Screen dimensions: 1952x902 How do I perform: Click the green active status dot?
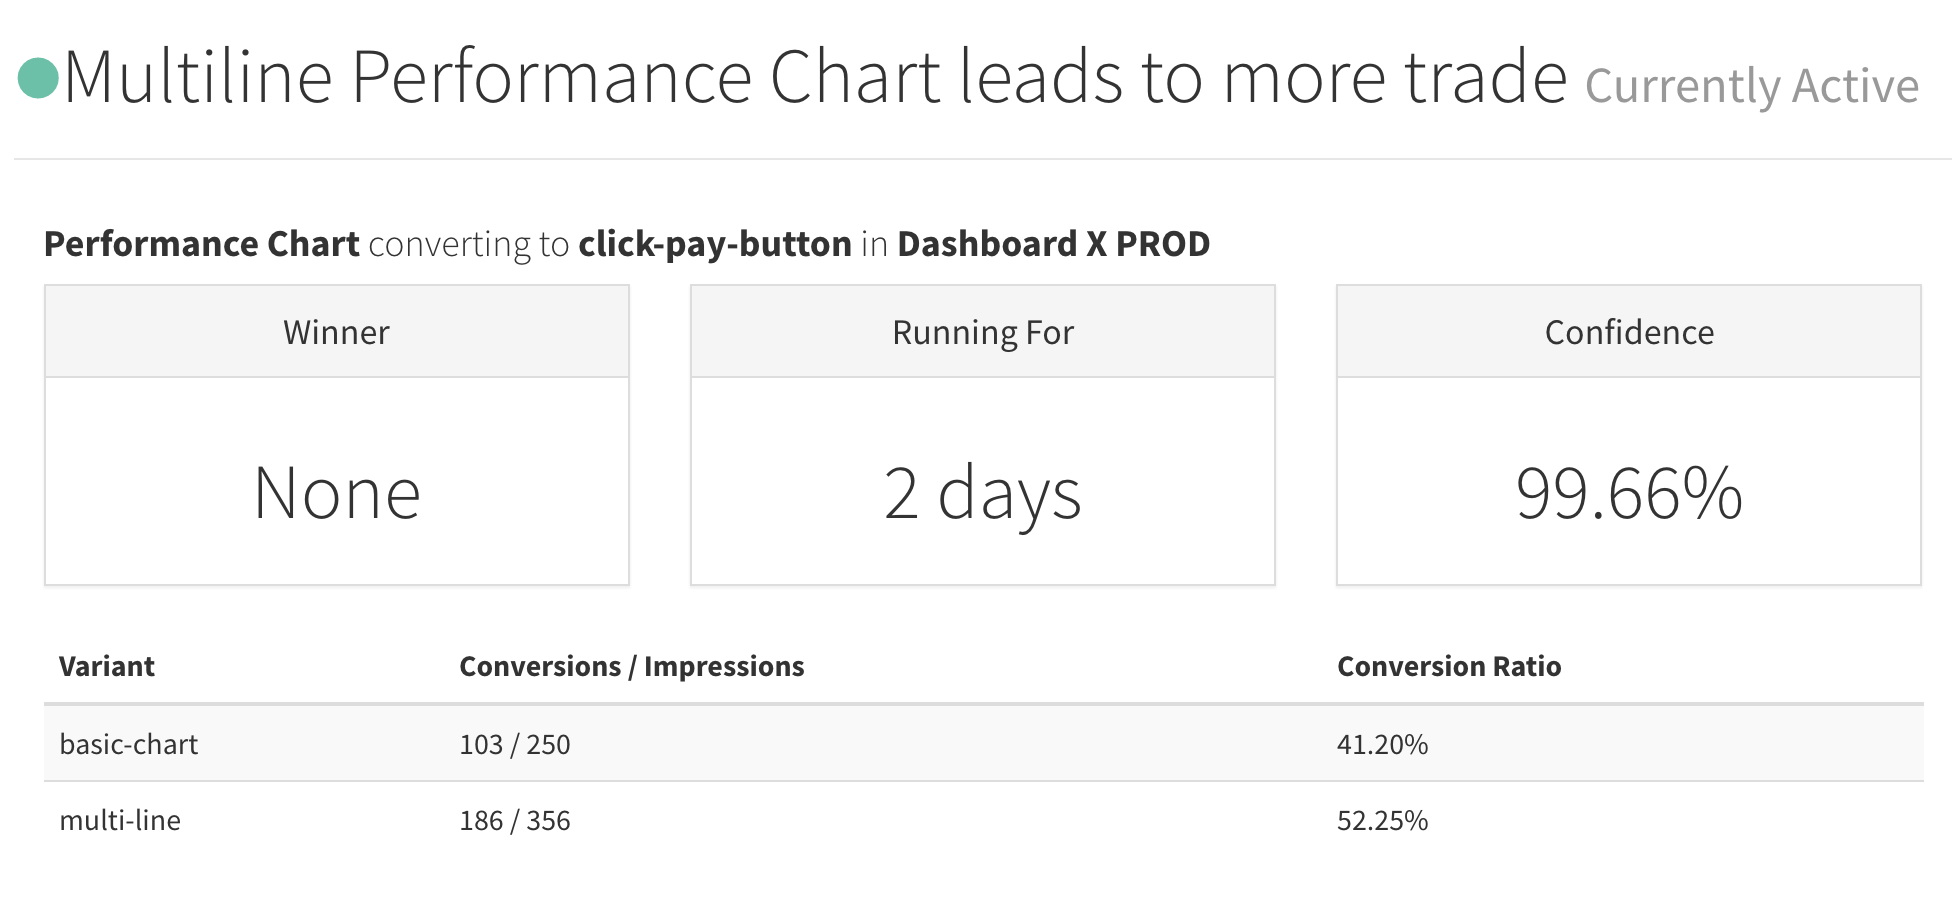[x=39, y=78]
